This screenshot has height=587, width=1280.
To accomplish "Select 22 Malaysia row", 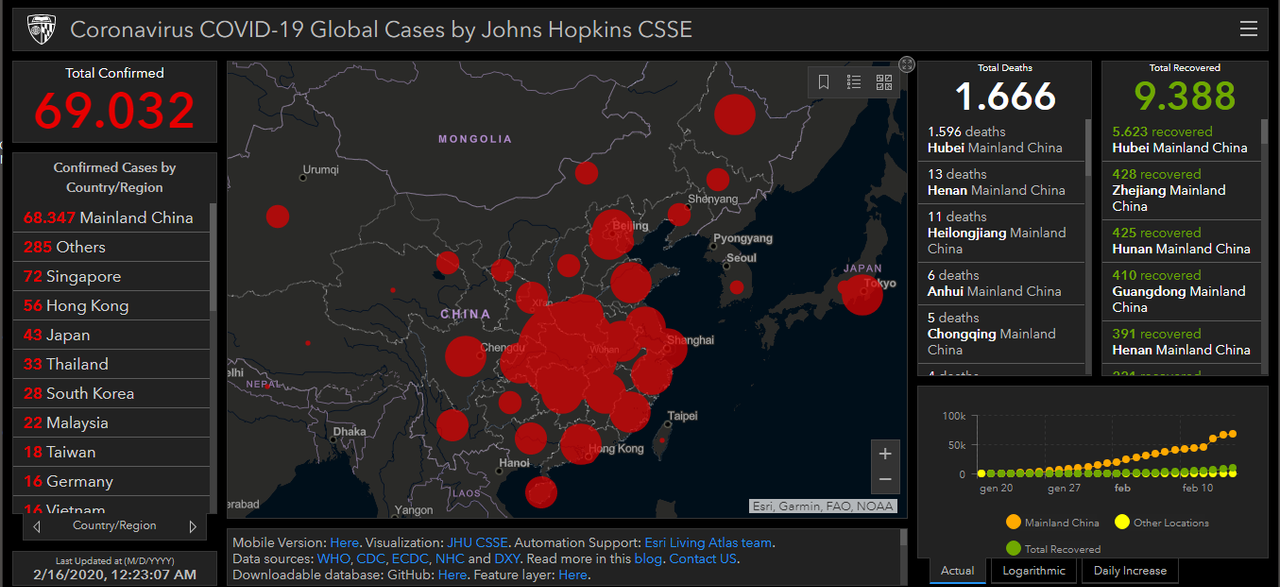I will [111, 422].
